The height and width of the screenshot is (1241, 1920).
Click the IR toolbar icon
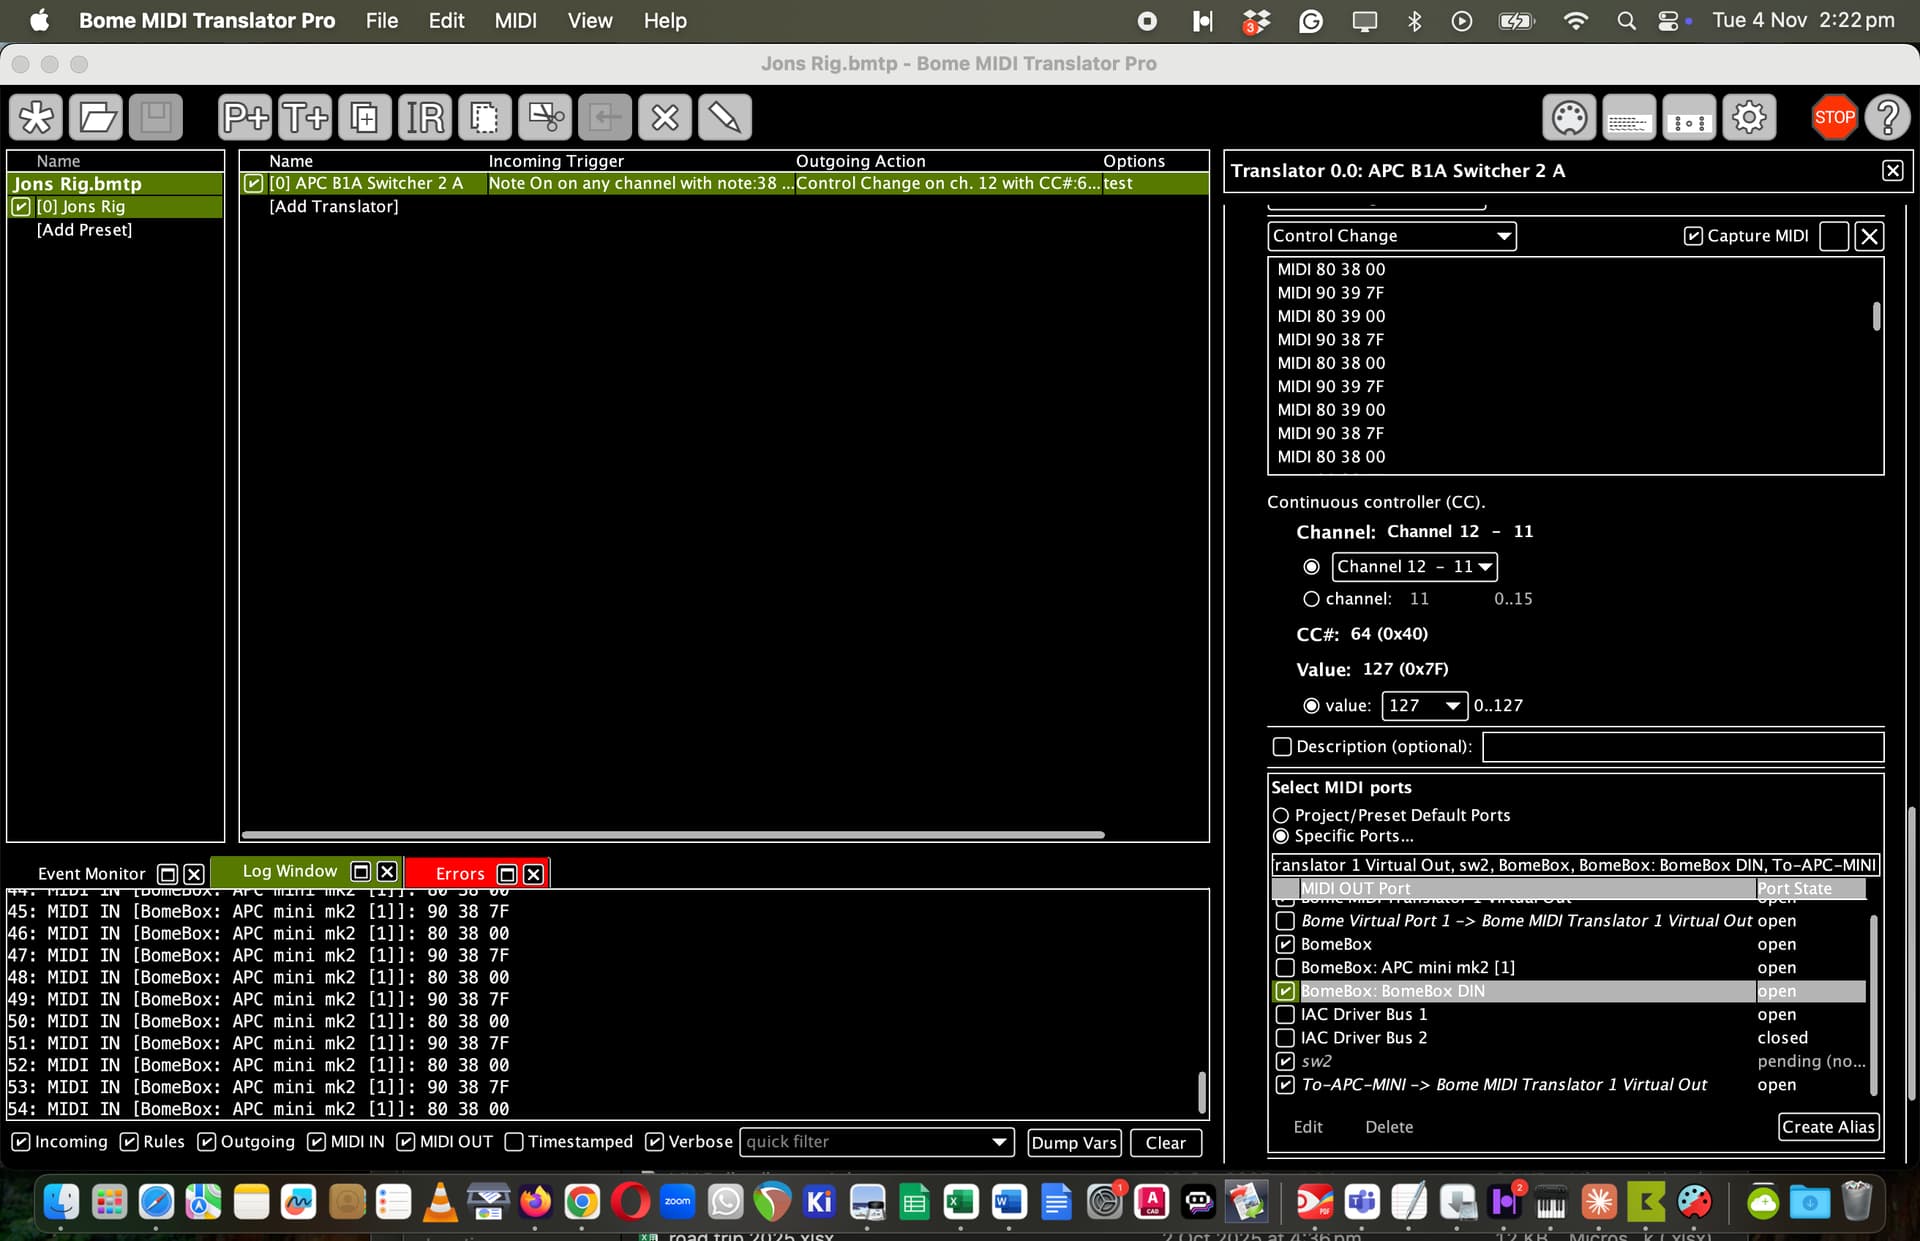pos(425,117)
